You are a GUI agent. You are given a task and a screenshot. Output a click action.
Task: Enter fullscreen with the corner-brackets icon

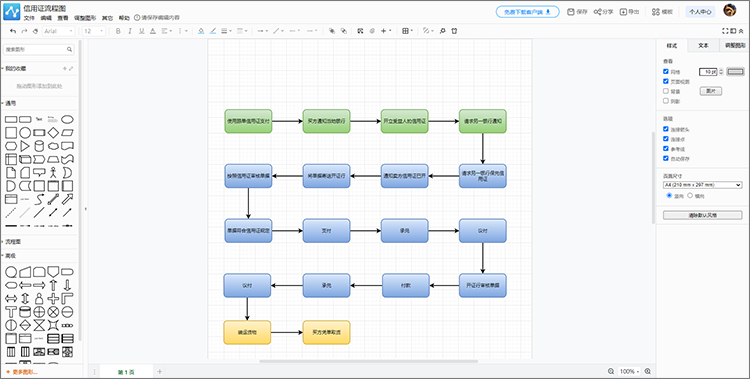point(725,31)
